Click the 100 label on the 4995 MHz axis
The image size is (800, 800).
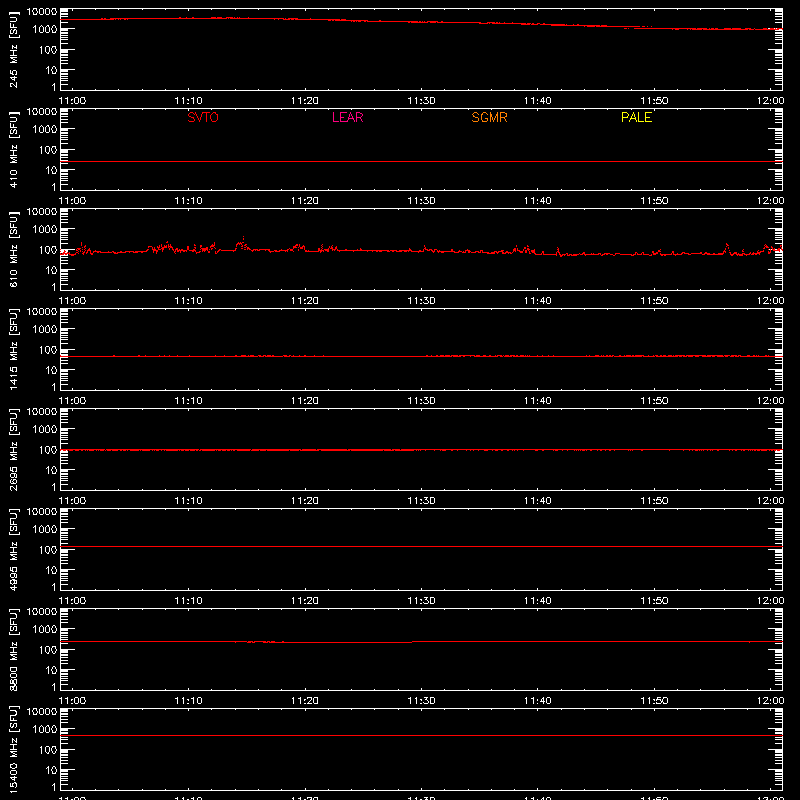tap(48, 549)
